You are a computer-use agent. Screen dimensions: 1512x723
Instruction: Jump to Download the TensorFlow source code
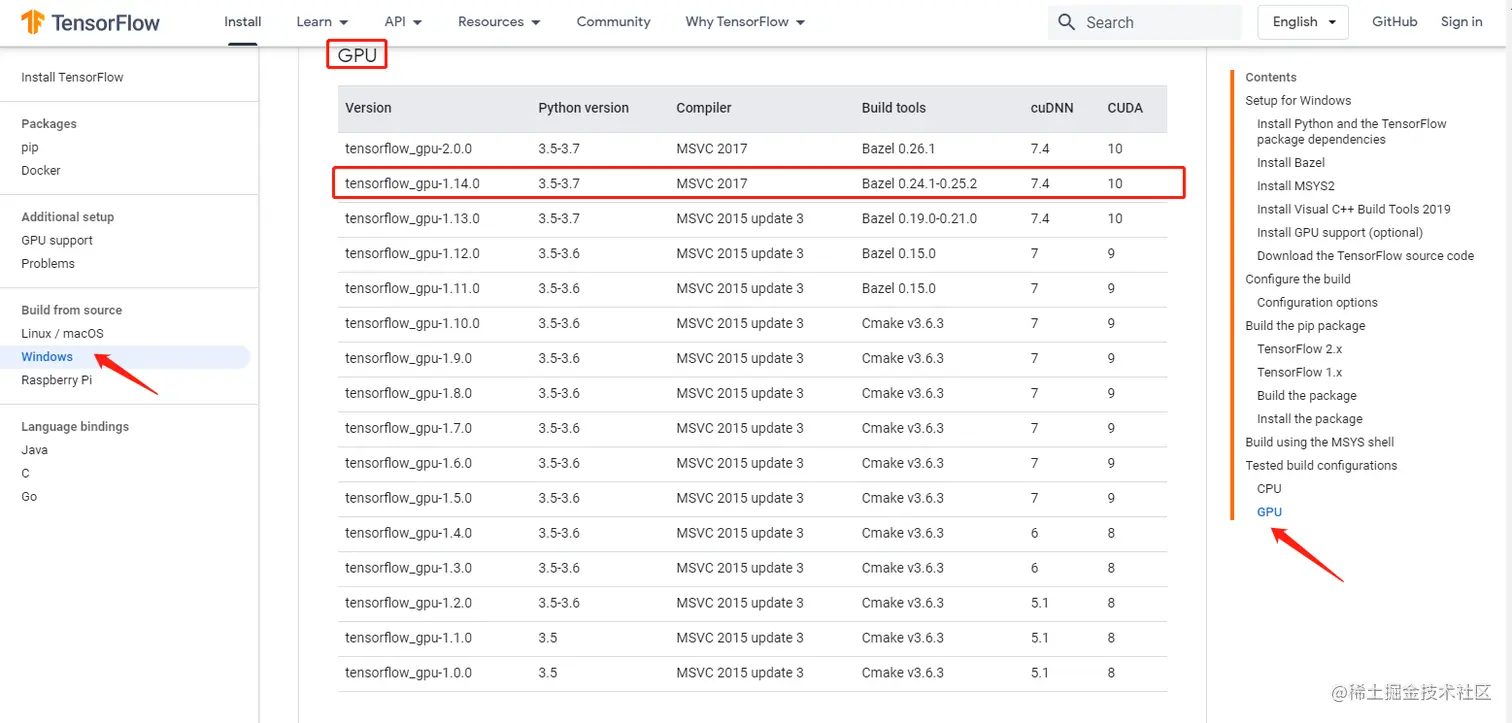click(1366, 255)
